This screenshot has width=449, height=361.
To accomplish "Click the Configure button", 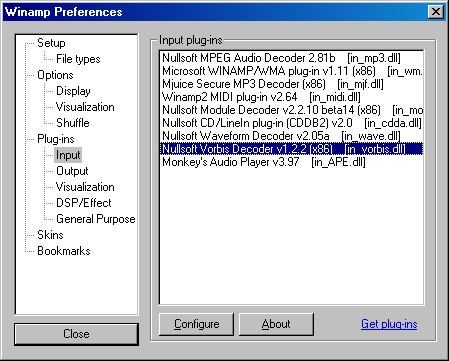I will pos(196,324).
